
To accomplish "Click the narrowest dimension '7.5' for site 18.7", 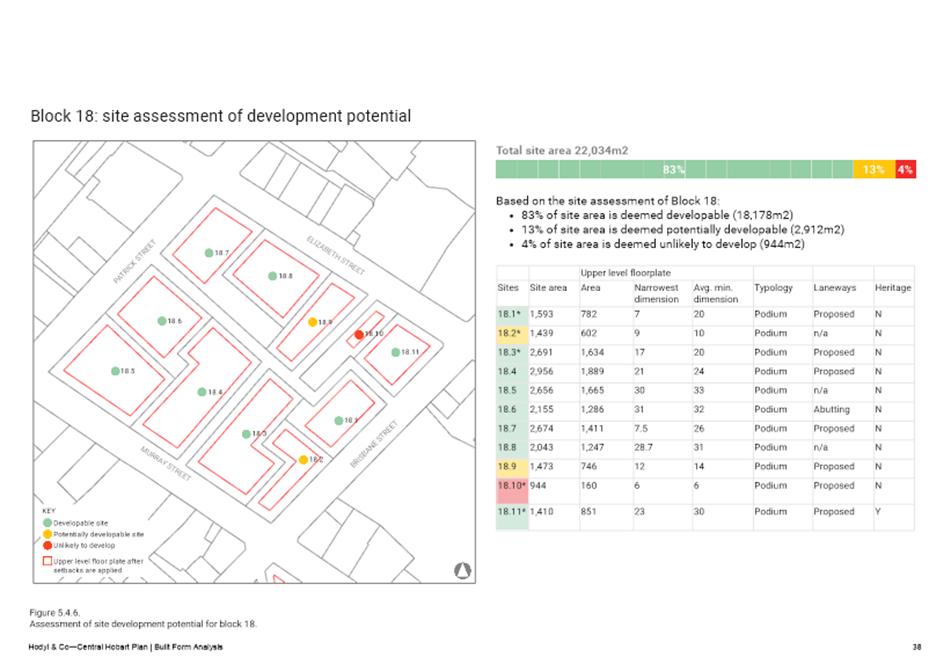I will tap(641, 428).
